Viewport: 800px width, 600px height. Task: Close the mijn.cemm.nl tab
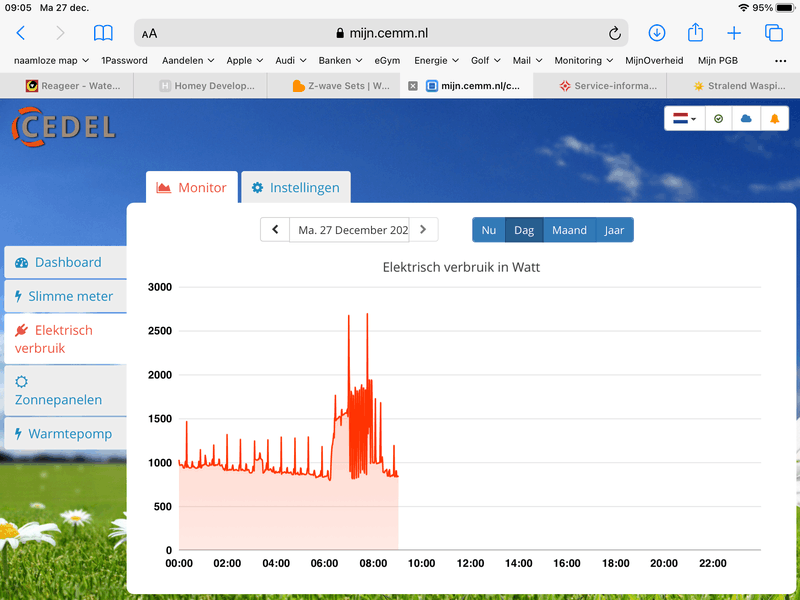point(413,86)
